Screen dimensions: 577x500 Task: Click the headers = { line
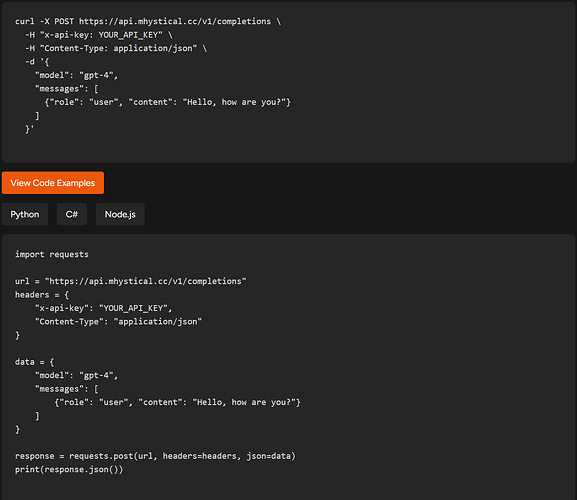click(x=42, y=295)
